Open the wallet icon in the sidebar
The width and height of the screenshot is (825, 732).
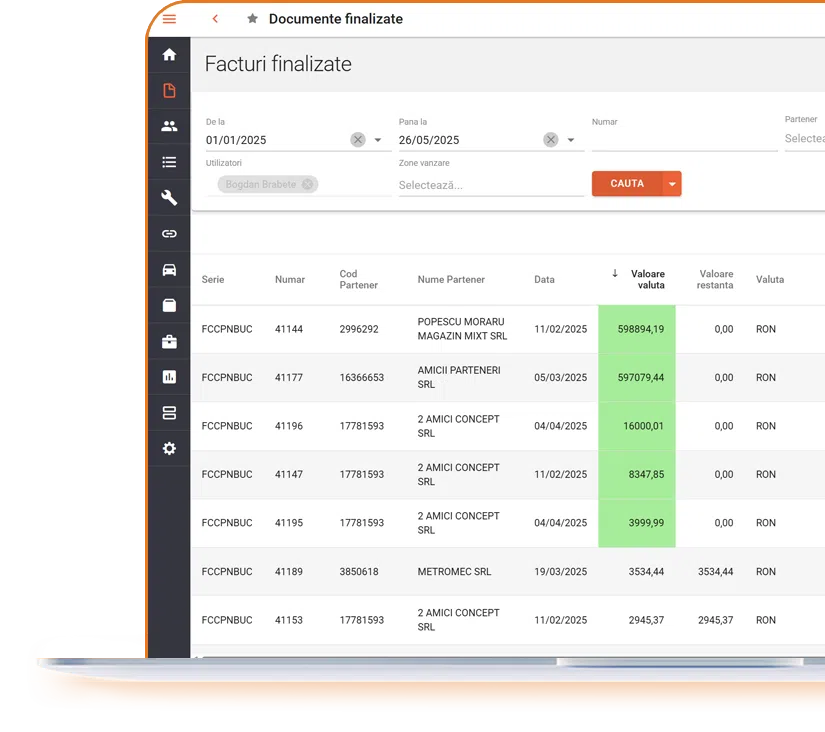click(168, 305)
